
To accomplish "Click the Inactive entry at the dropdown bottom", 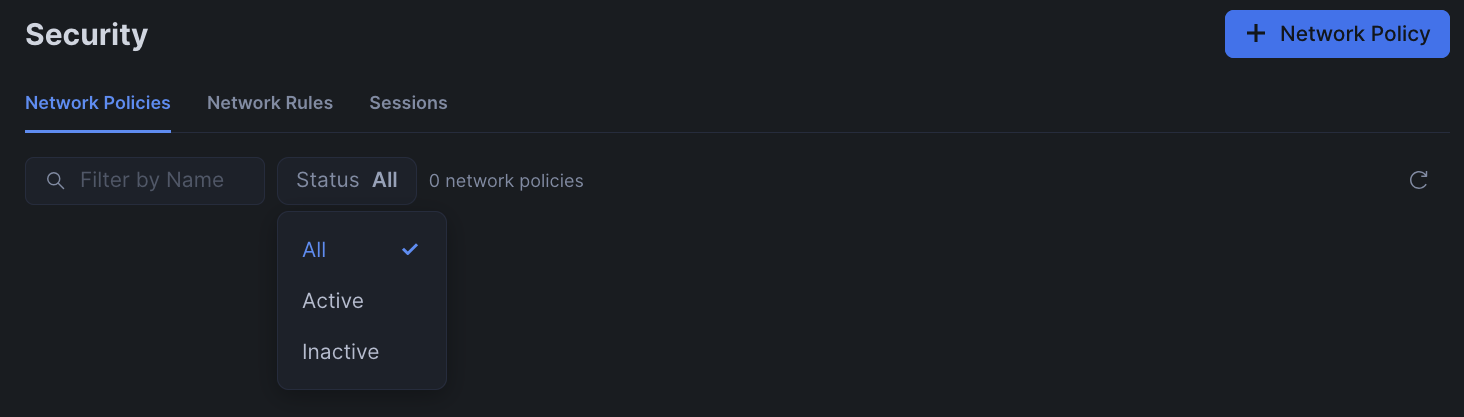I will 341,352.
